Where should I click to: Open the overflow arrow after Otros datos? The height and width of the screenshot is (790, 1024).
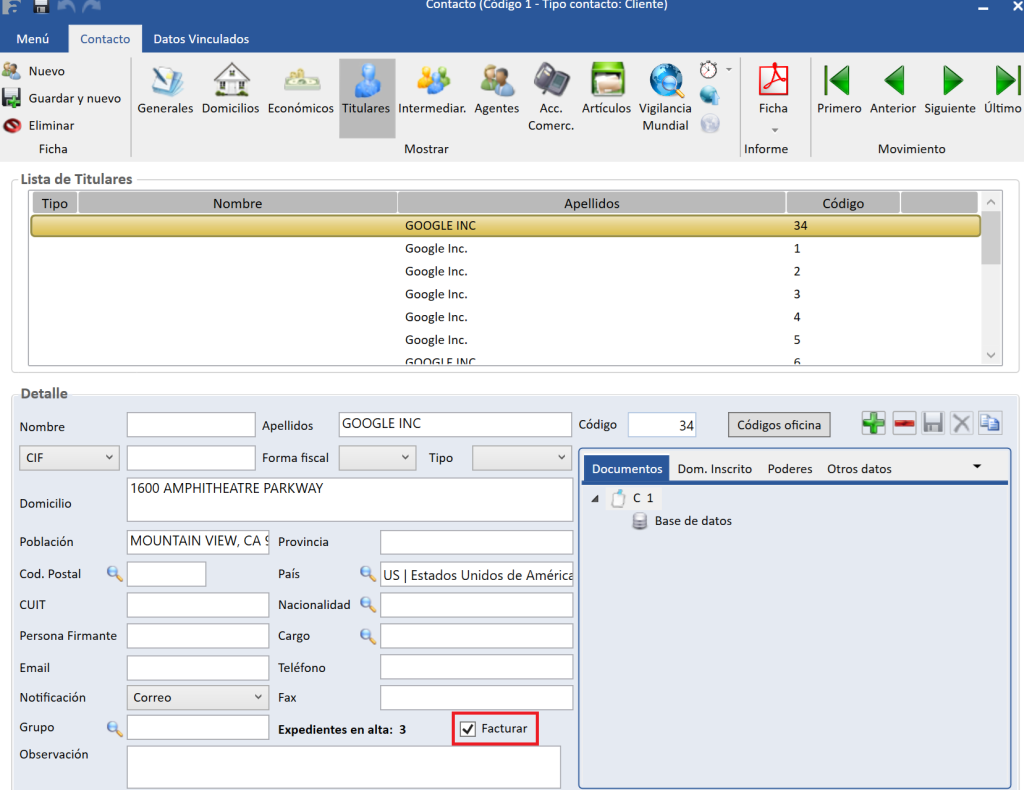point(977,467)
